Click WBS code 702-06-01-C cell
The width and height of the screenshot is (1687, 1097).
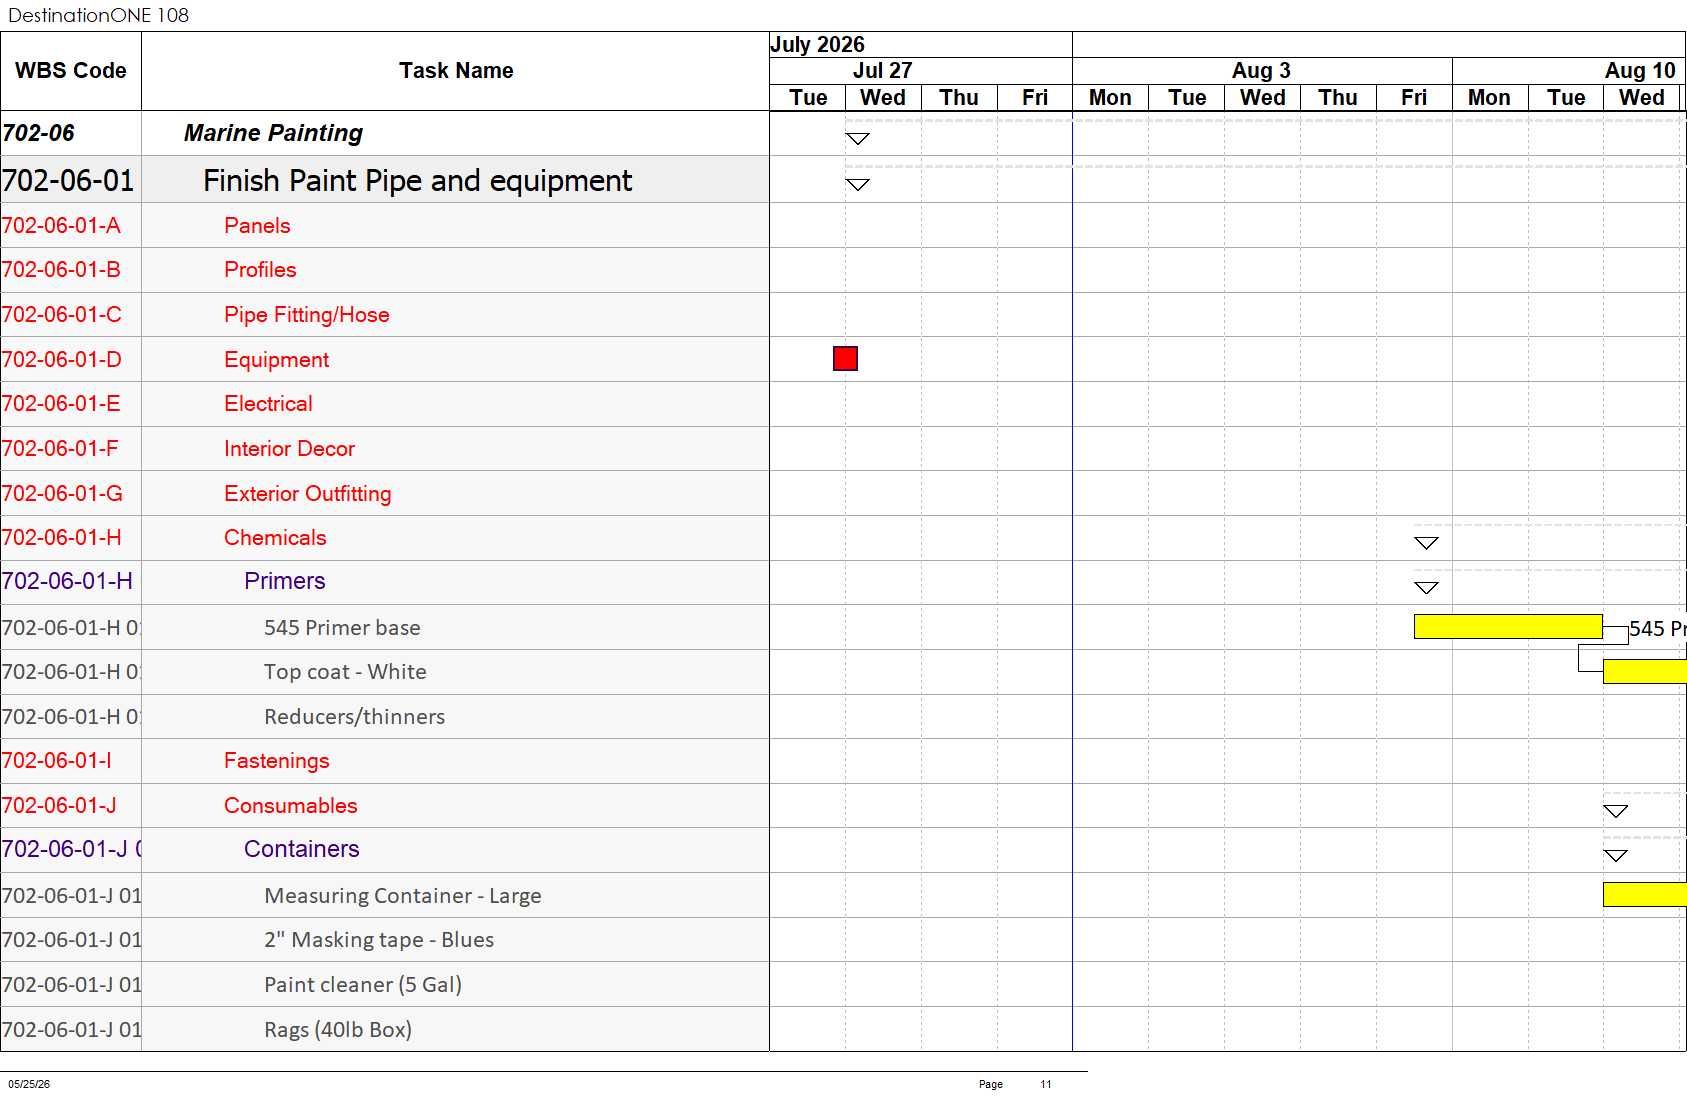[x=71, y=315]
